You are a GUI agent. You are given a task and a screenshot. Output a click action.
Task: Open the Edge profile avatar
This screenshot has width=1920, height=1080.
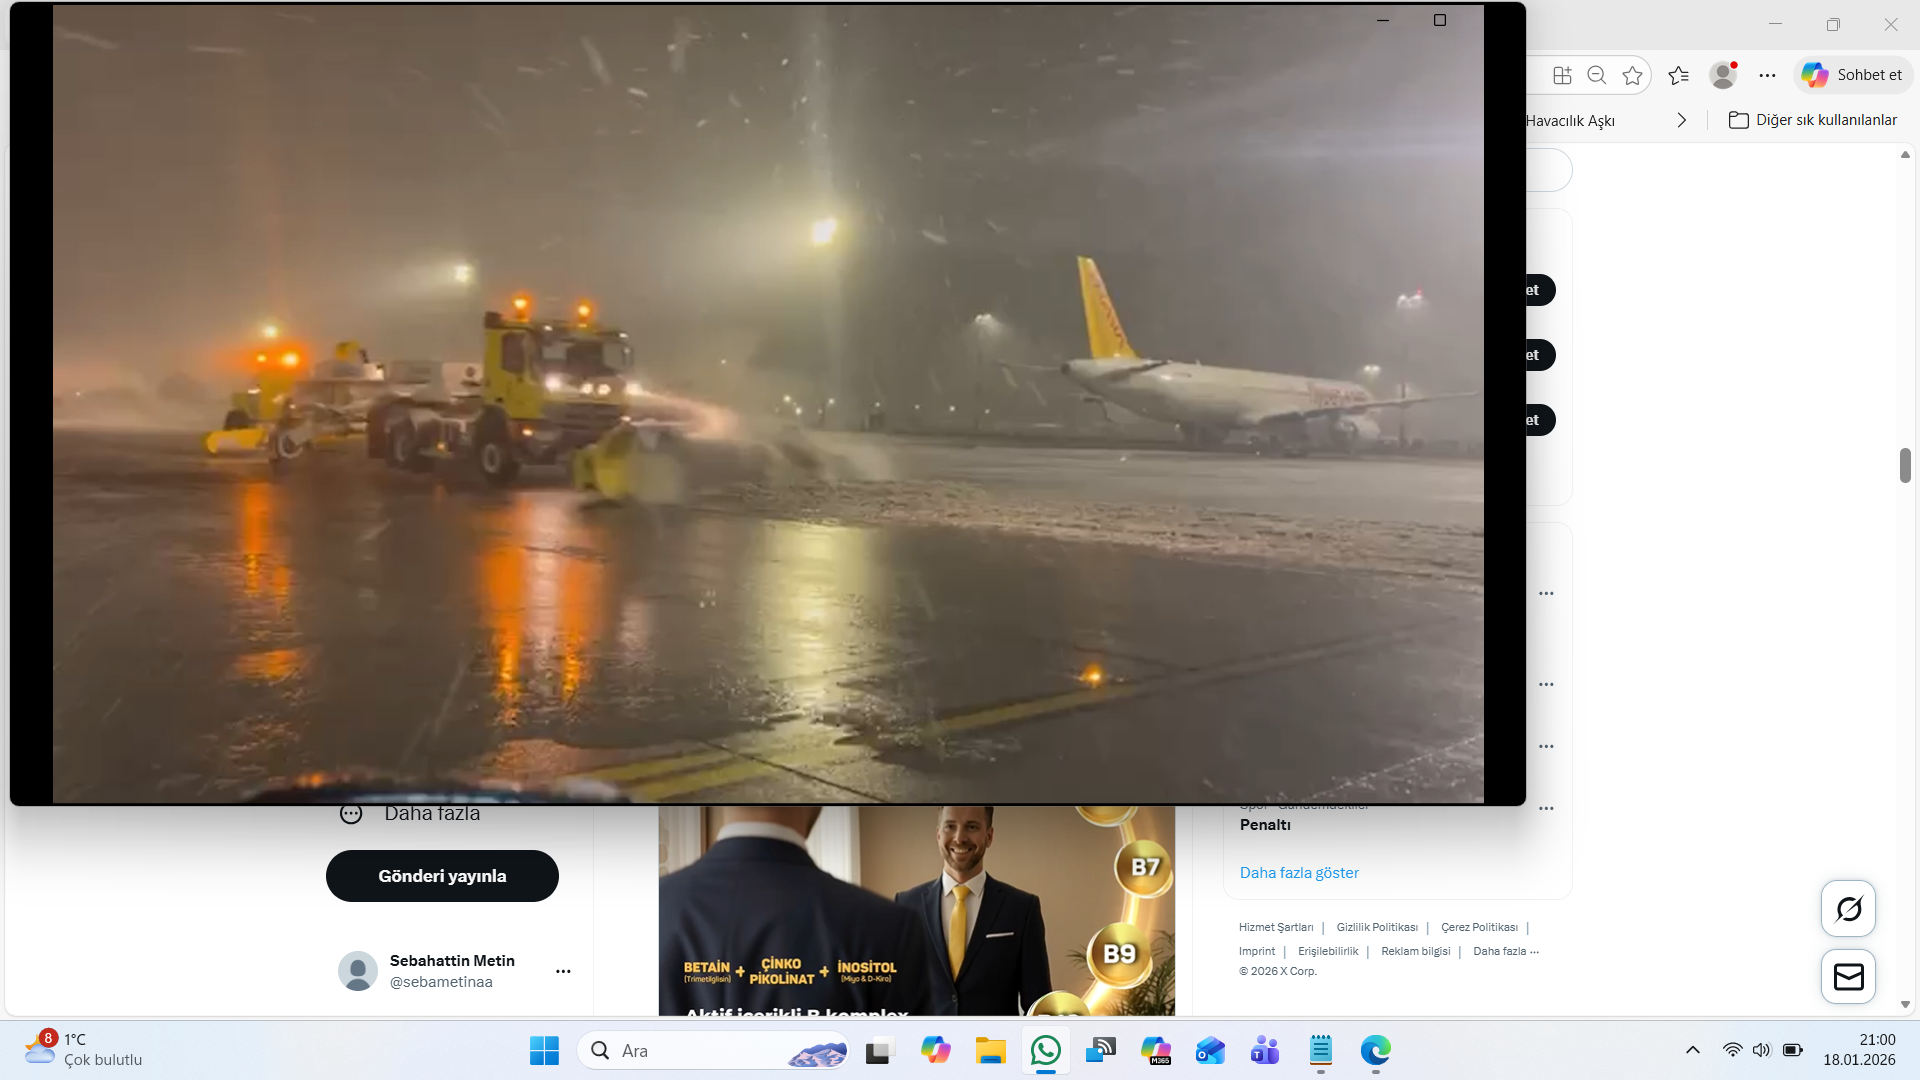[1722, 75]
